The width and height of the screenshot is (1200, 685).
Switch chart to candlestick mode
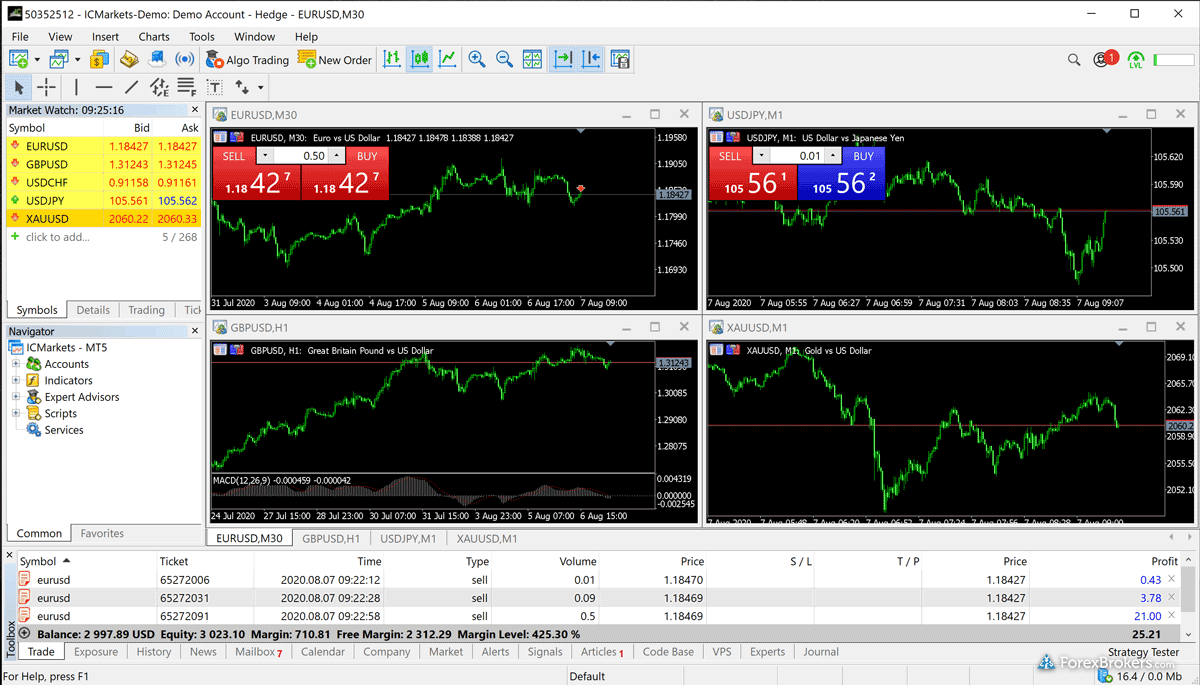click(x=420, y=60)
